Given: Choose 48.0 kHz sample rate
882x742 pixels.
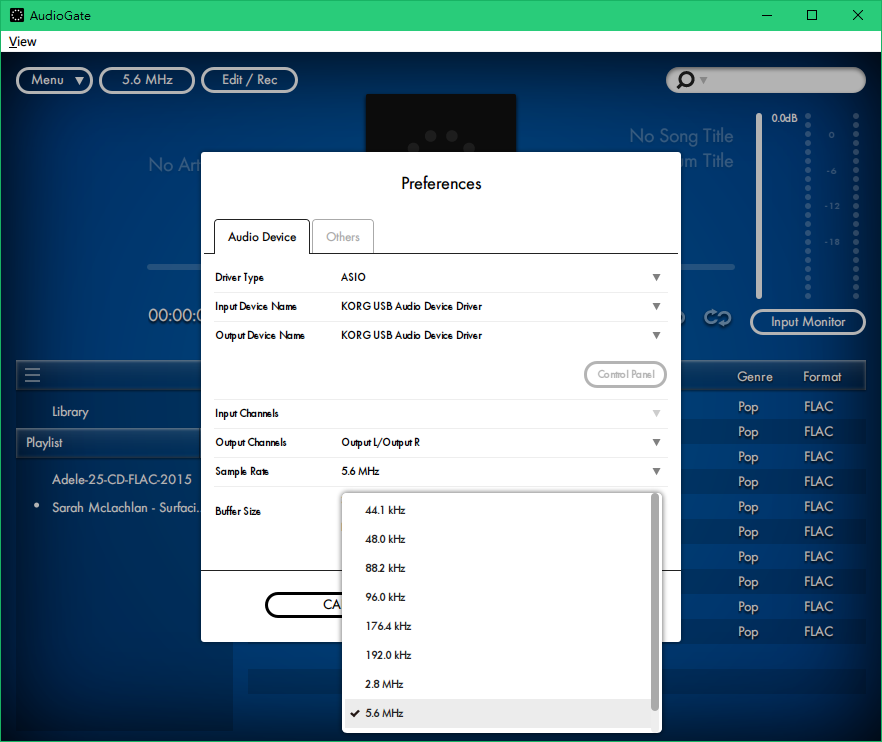Looking at the screenshot, I should (497, 539).
